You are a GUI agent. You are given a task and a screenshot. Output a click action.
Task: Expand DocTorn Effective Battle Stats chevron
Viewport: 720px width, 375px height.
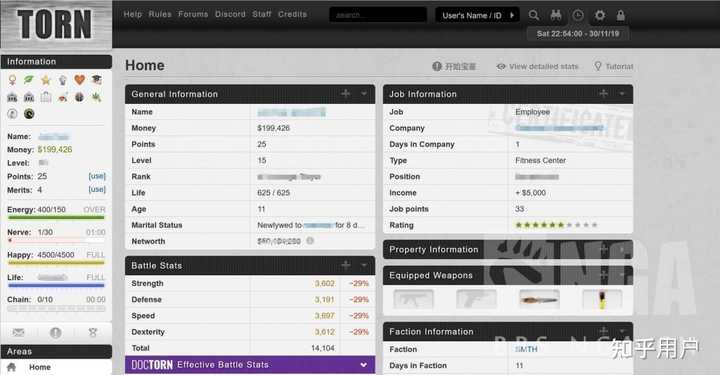pyautogui.click(x=364, y=365)
